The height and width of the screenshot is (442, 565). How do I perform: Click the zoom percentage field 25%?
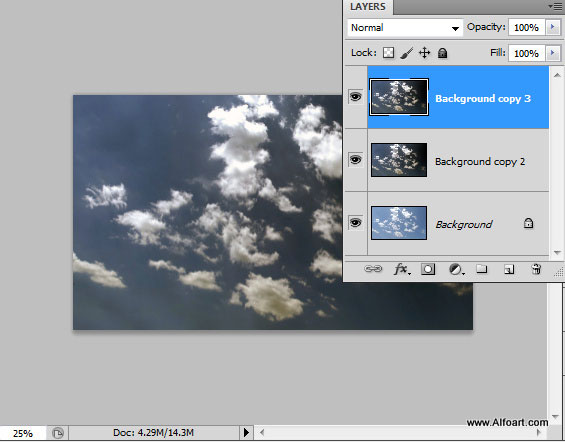pyautogui.click(x=23, y=433)
